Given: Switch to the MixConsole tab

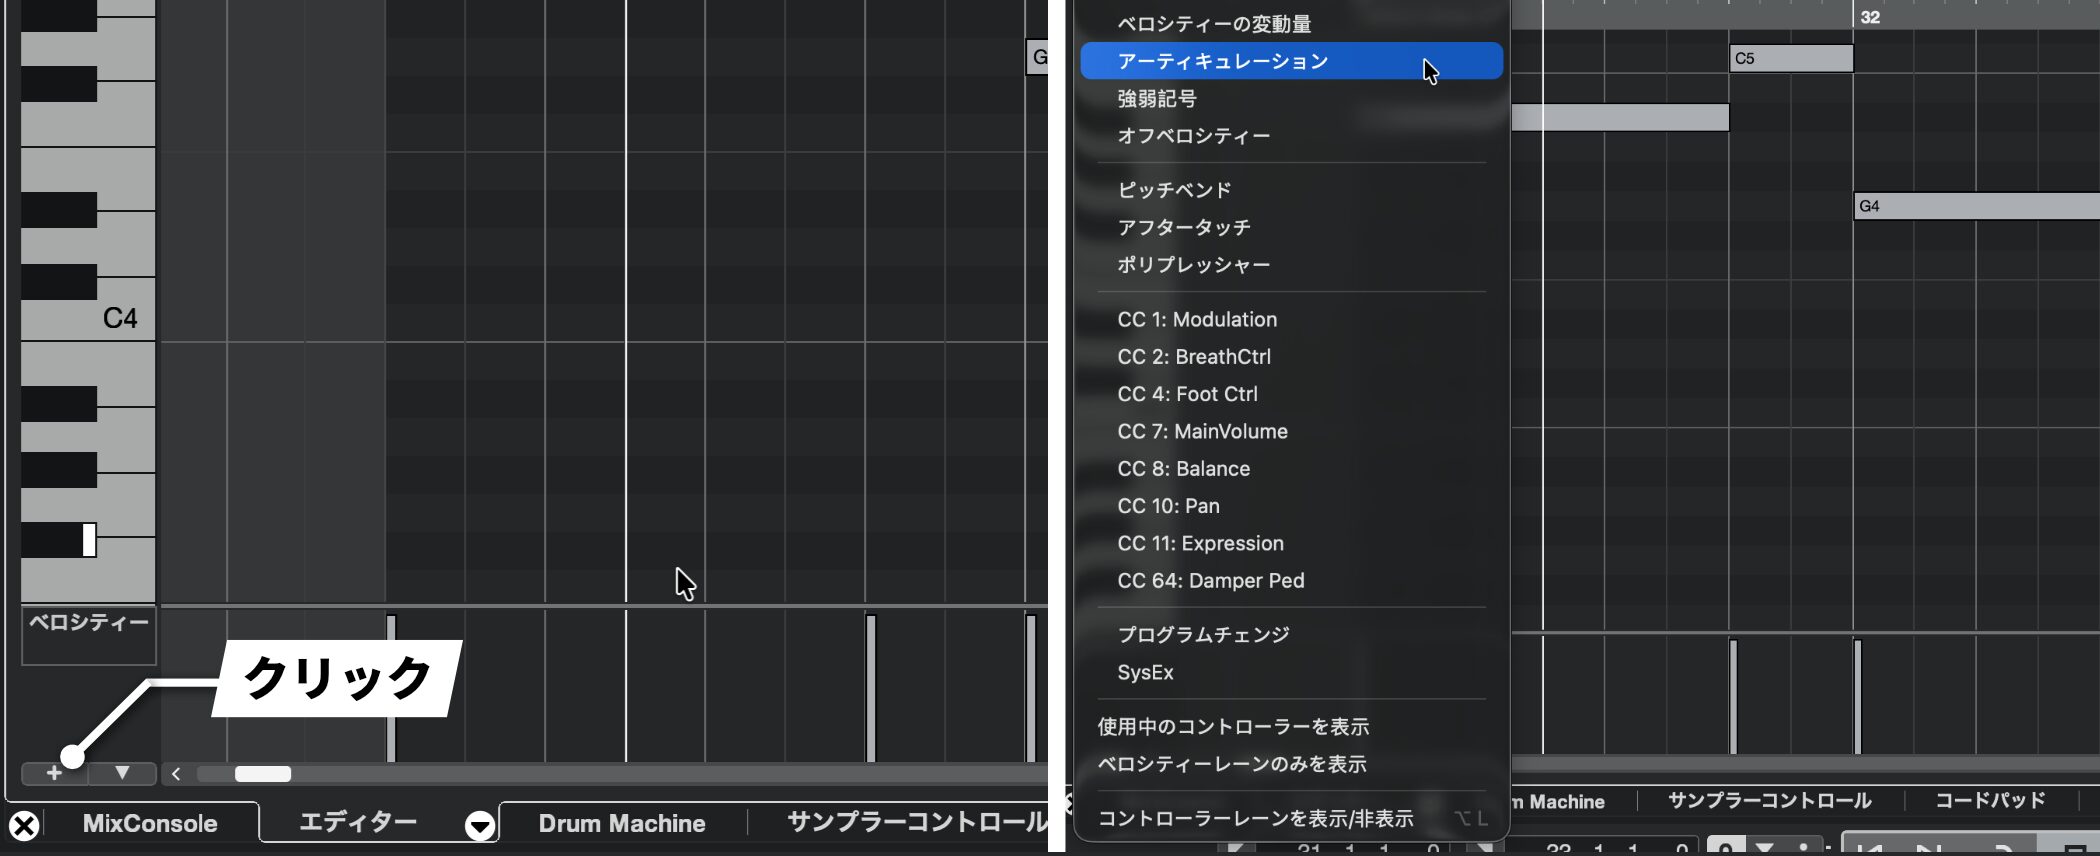Looking at the screenshot, I should [150, 824].
